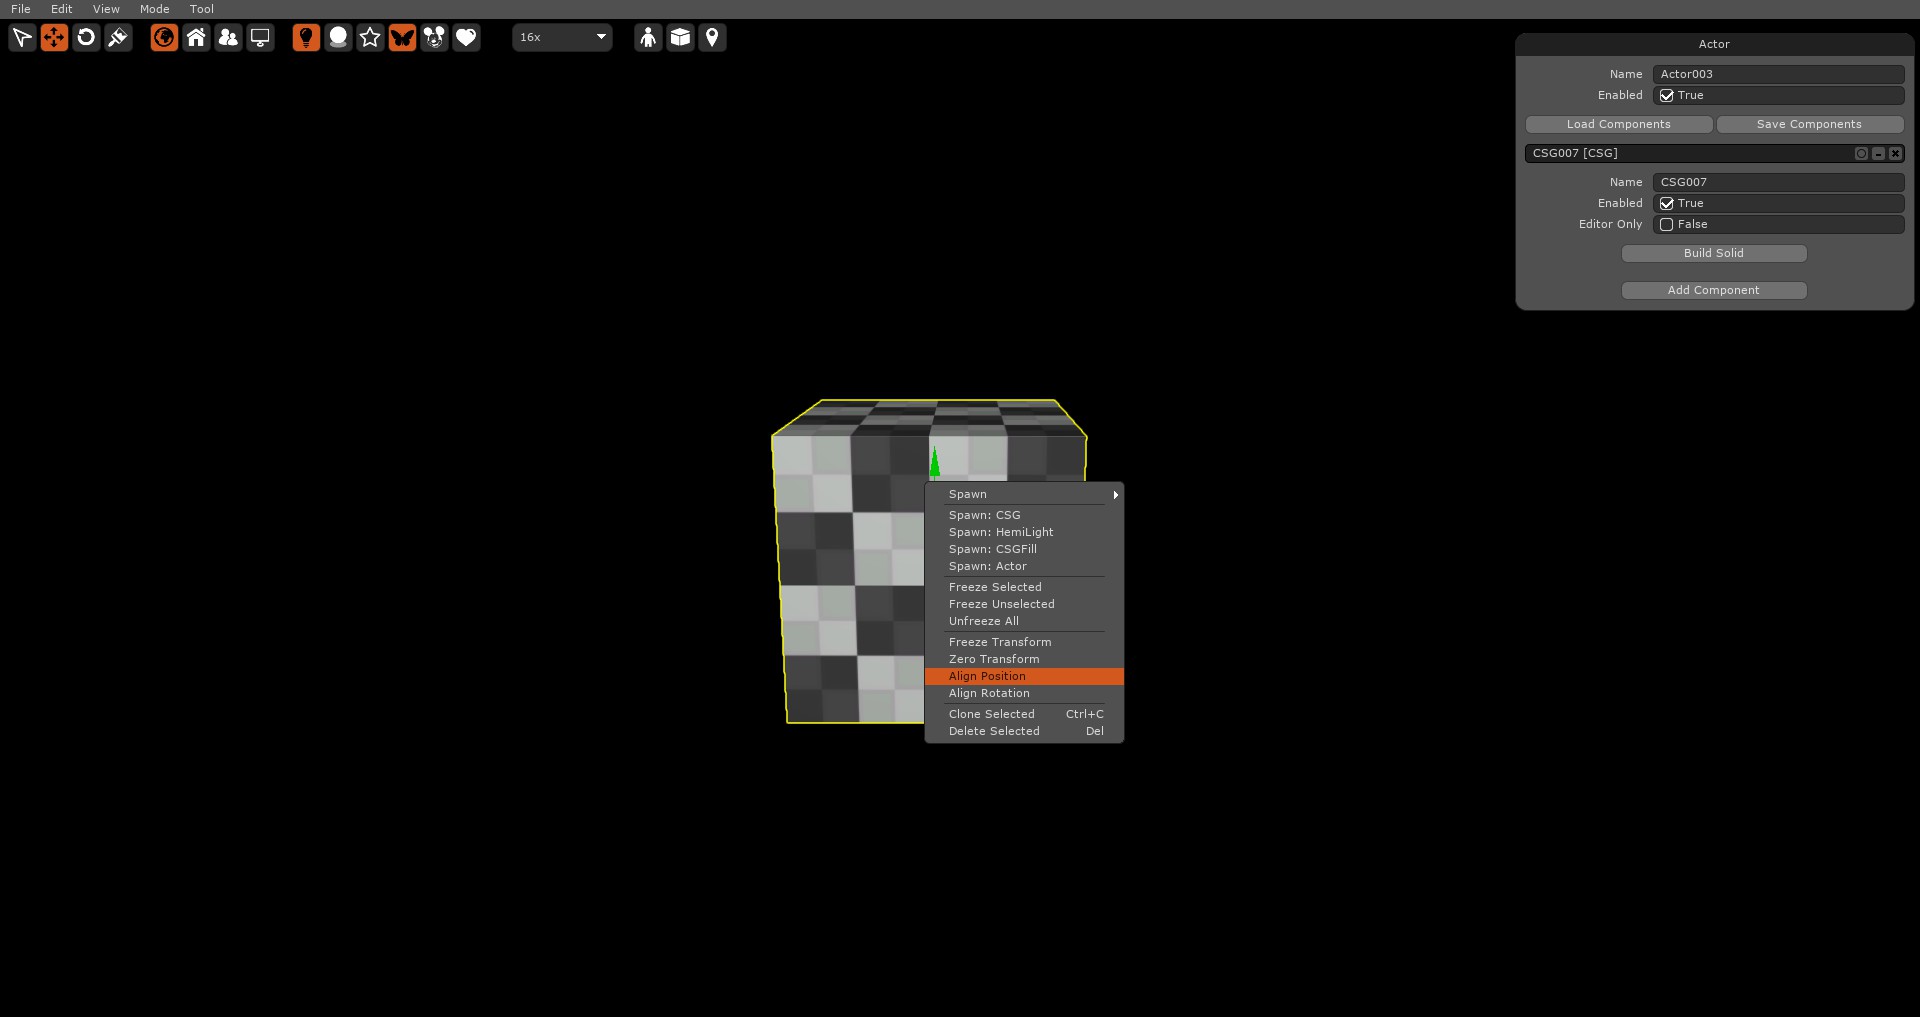Click Freeze Unselected in context menu
The height and width of the screenshot is (1017, 1920).
pyautogui.click(x=1024, y=605)
